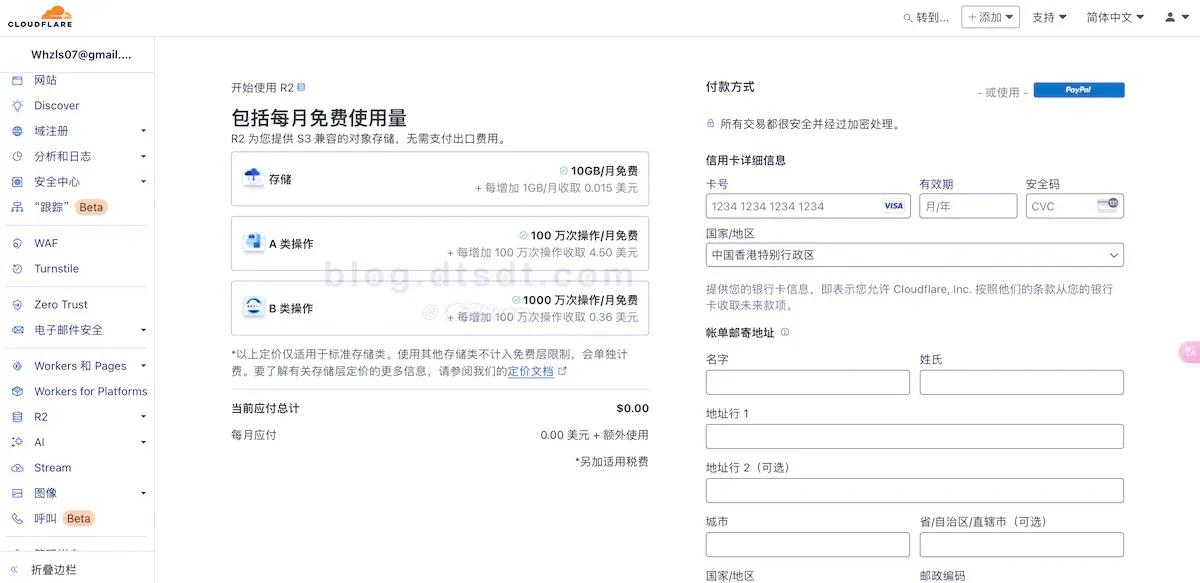Open Turnstile from its sidebar icon
Screen dimensions: 1200x583
pos(17,269)
